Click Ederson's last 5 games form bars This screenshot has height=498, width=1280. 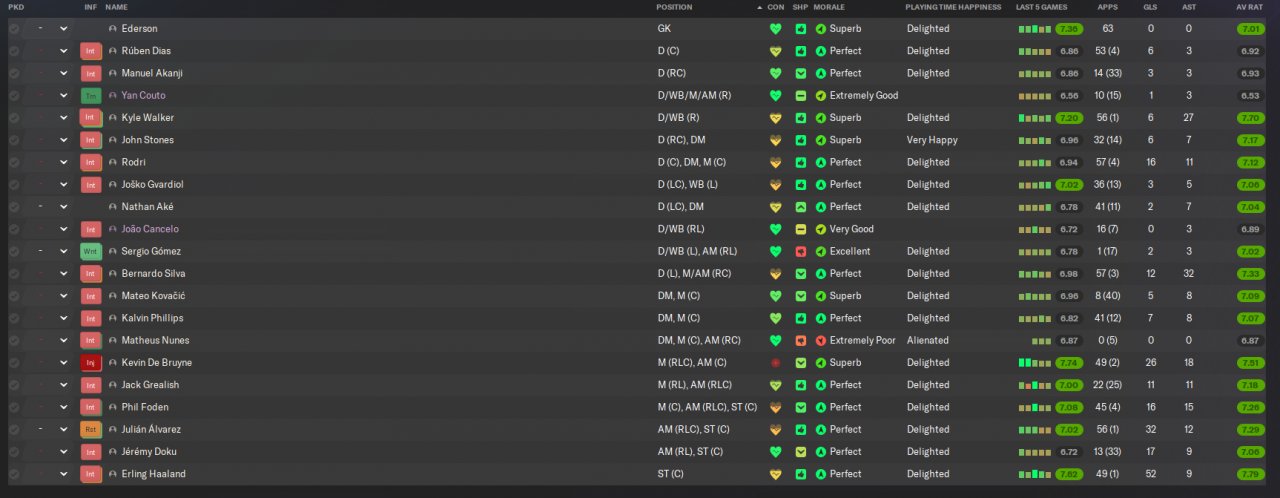1035,29
